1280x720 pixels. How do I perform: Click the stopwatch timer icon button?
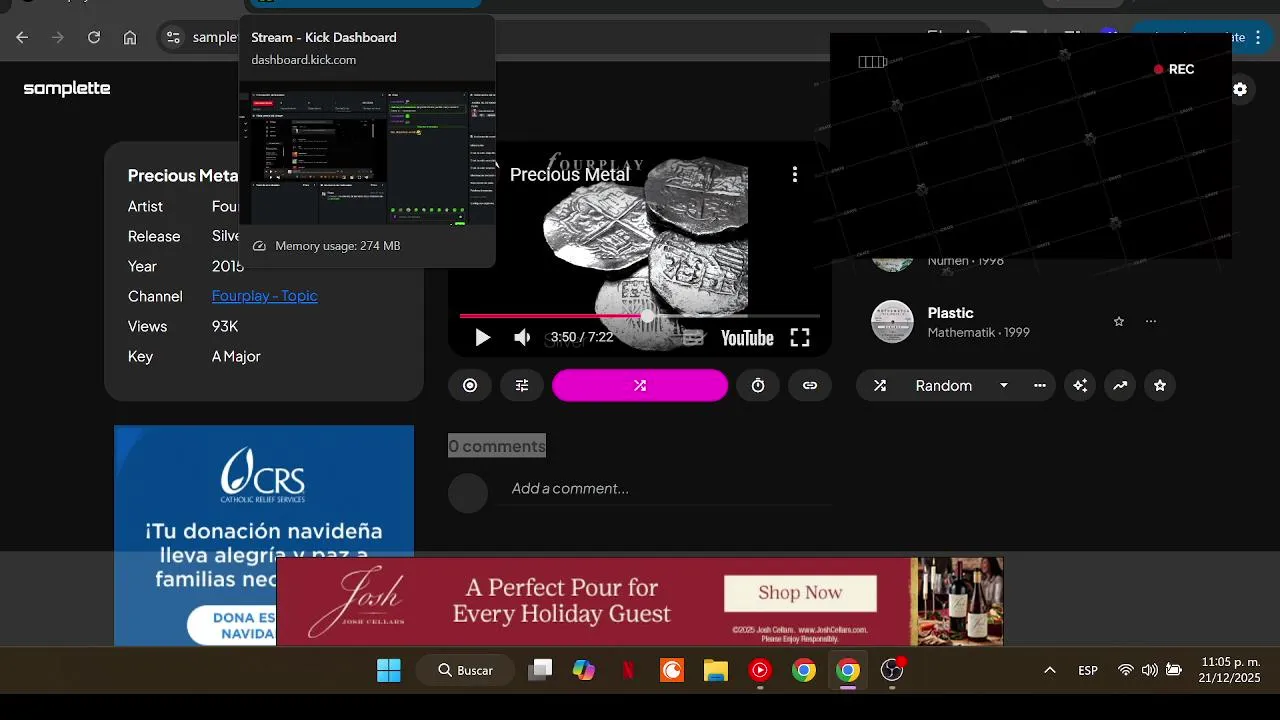point(758,385)
